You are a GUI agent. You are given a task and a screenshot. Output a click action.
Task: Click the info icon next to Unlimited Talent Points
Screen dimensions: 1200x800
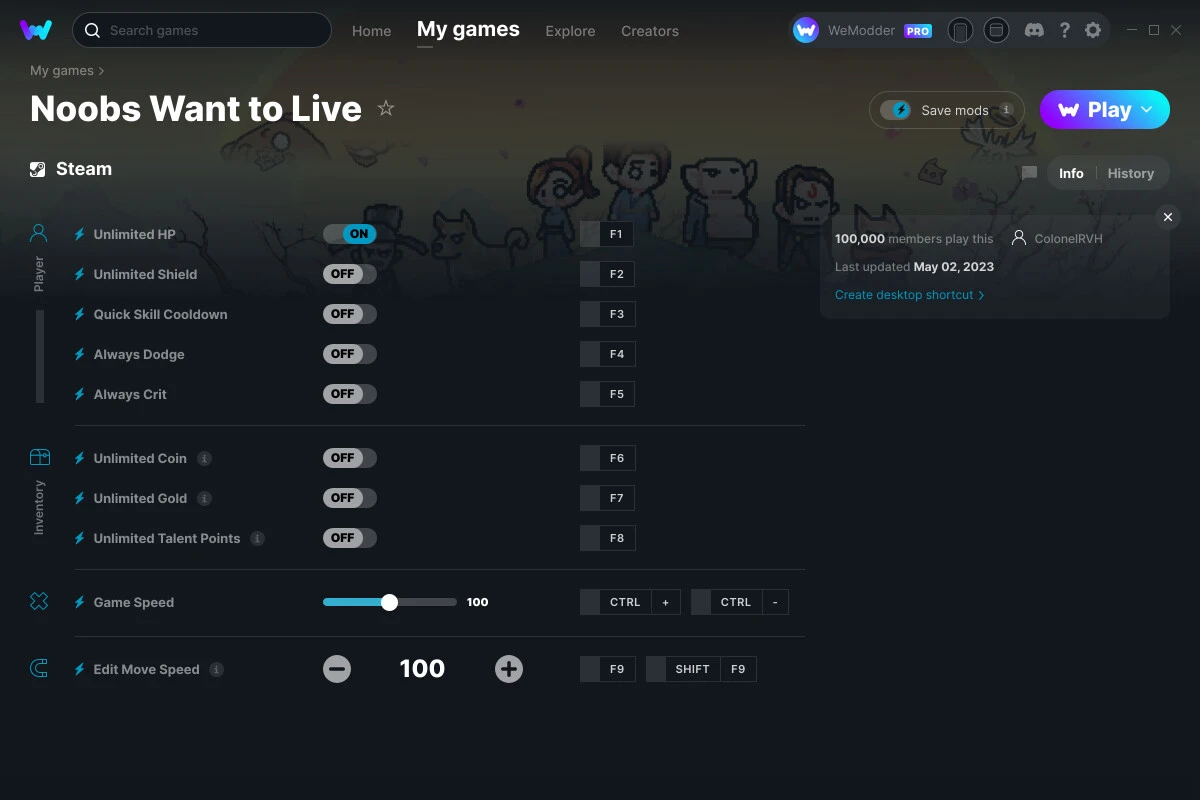(257, 538)
